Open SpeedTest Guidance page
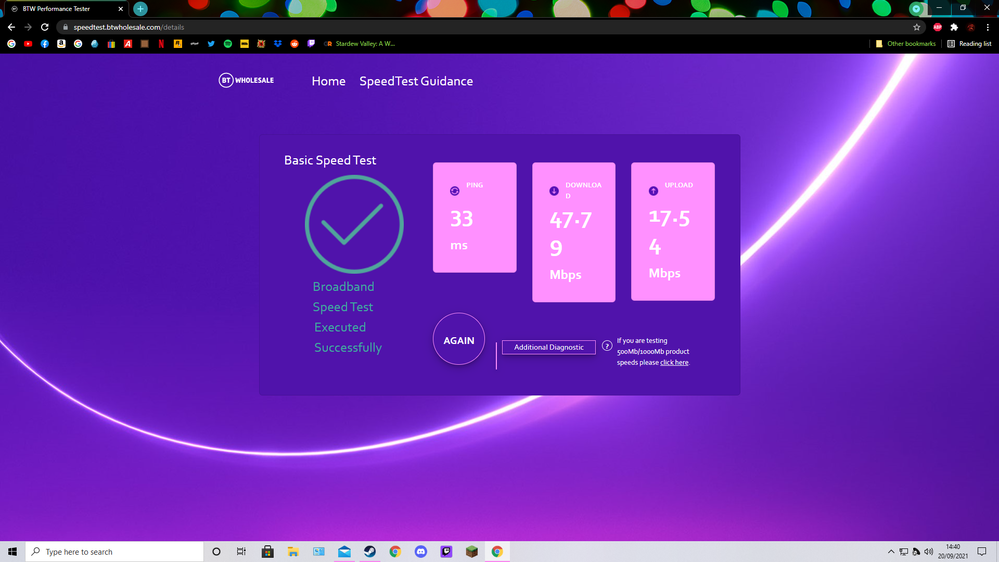 click(416, 81)
